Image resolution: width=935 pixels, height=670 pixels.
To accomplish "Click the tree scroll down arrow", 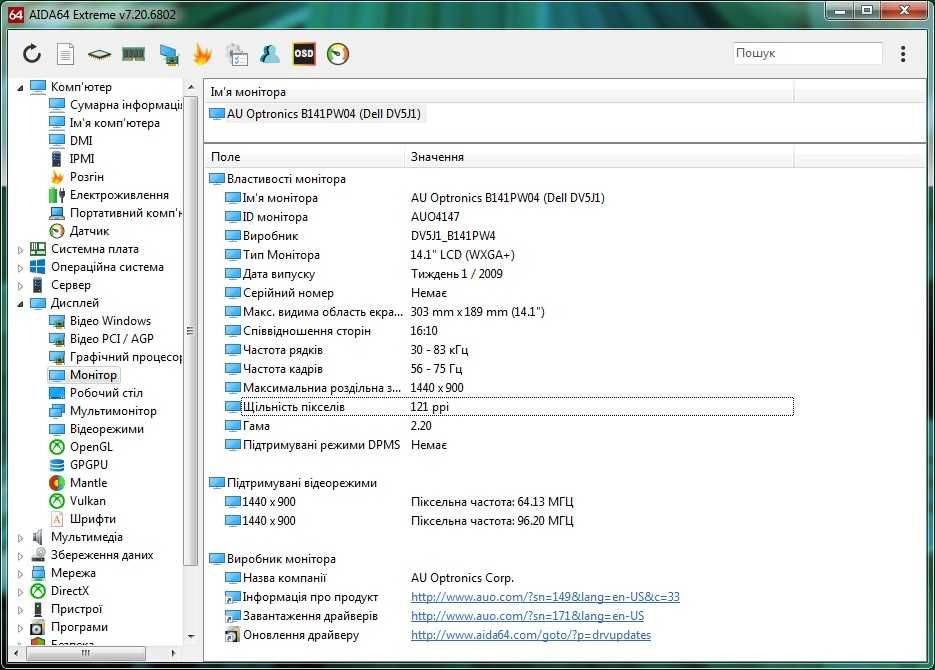I will click(x=191, y=636).
